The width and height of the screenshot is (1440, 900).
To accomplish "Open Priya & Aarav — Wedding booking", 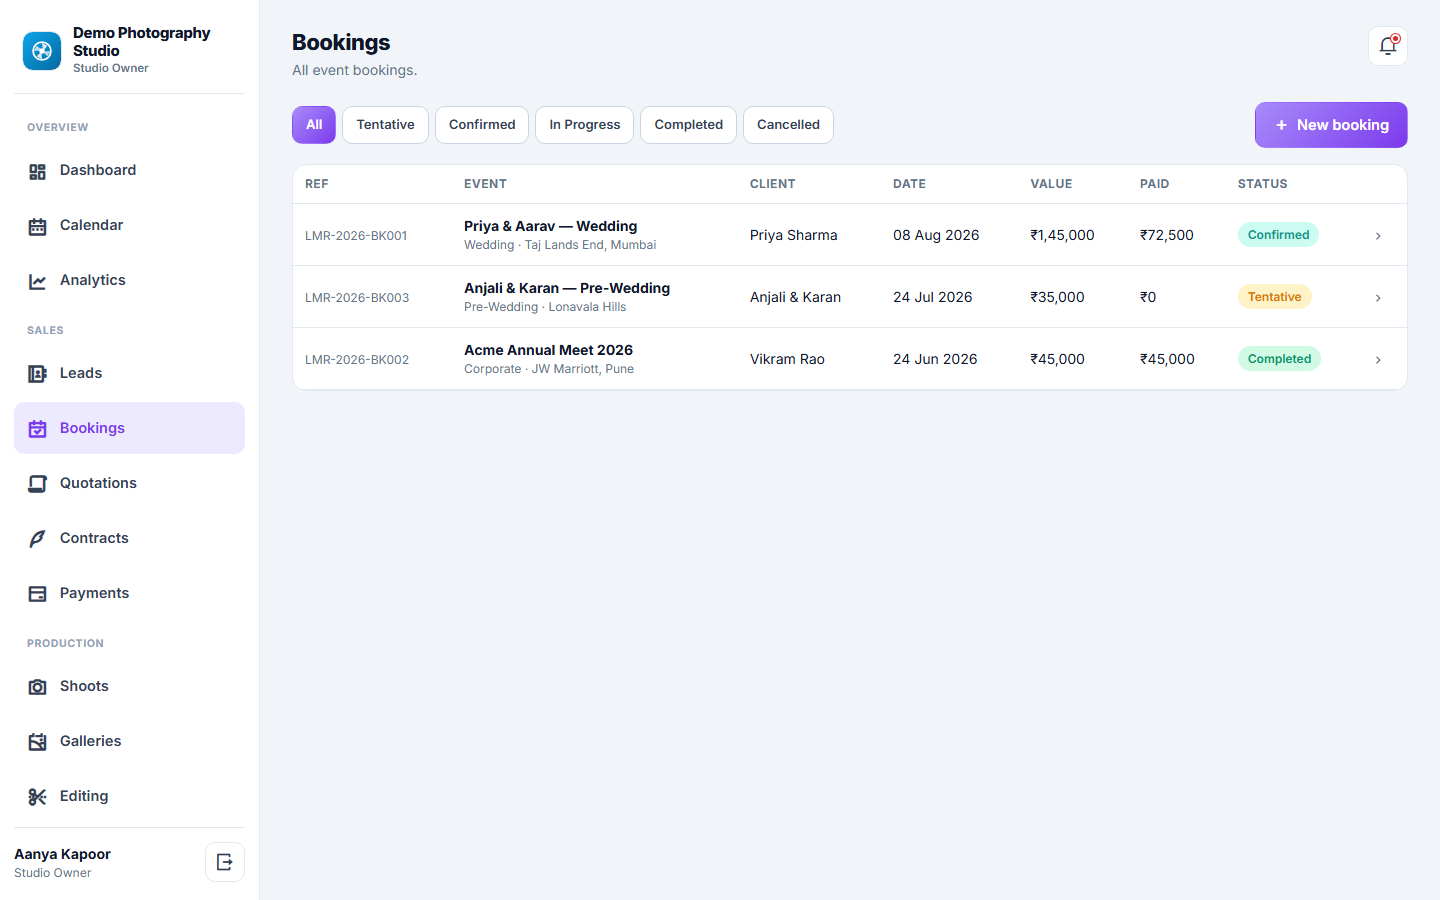I will (550, 226).
